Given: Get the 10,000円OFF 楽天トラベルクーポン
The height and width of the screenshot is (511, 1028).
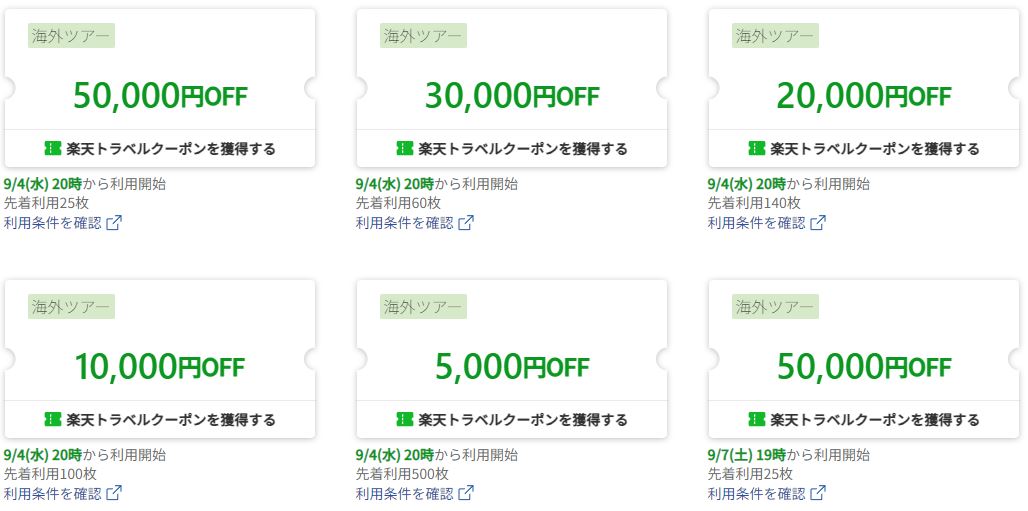Looking at the screenshot, I should tap(160, 419).
